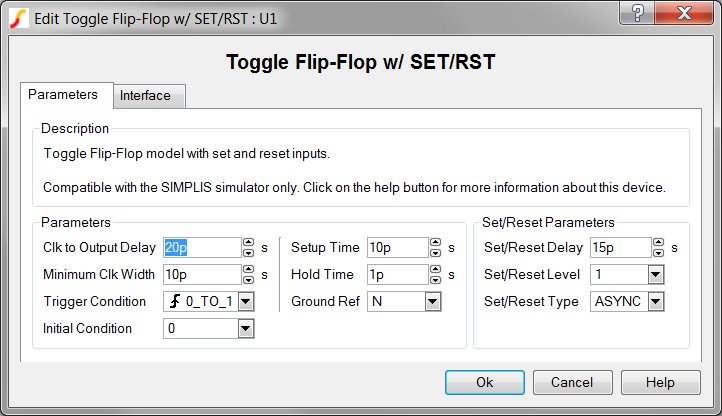This screenshot has height=416, width=722.
Task: Decrease Clk to Output Delay with down arrow
Action: click(x=248, y=252)
